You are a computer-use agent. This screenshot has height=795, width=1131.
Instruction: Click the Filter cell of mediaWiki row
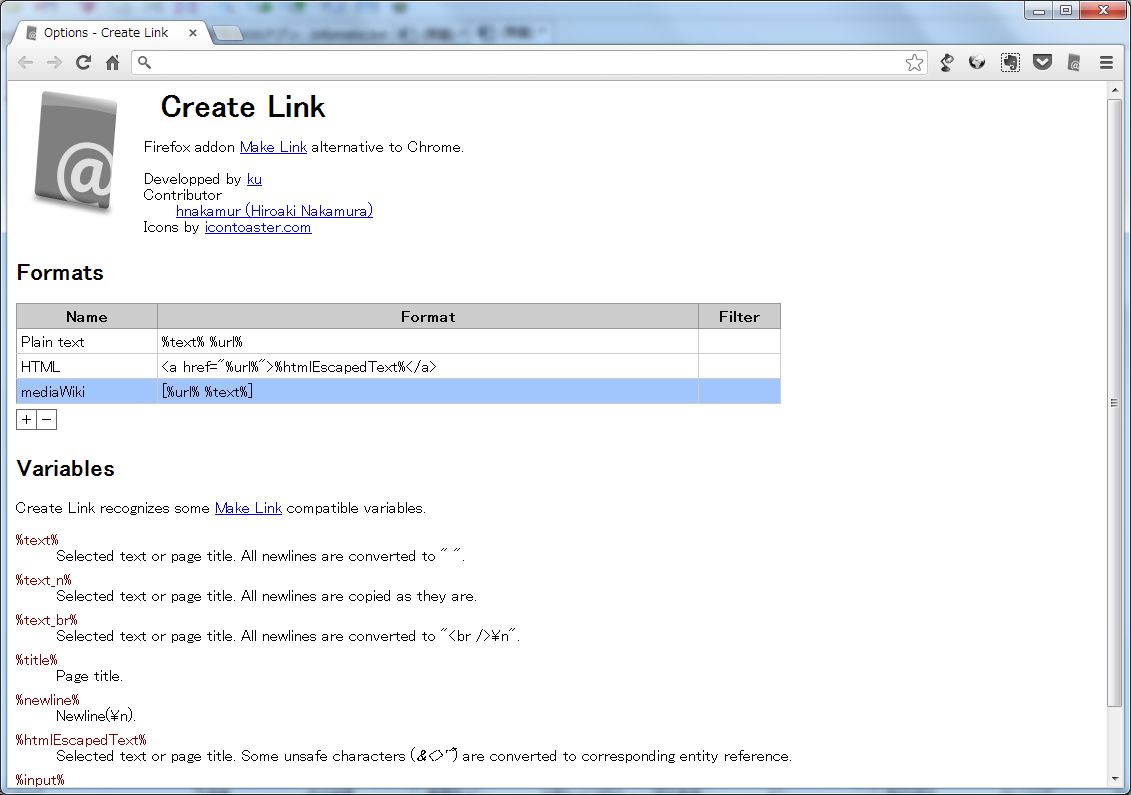tap(739, 392)
